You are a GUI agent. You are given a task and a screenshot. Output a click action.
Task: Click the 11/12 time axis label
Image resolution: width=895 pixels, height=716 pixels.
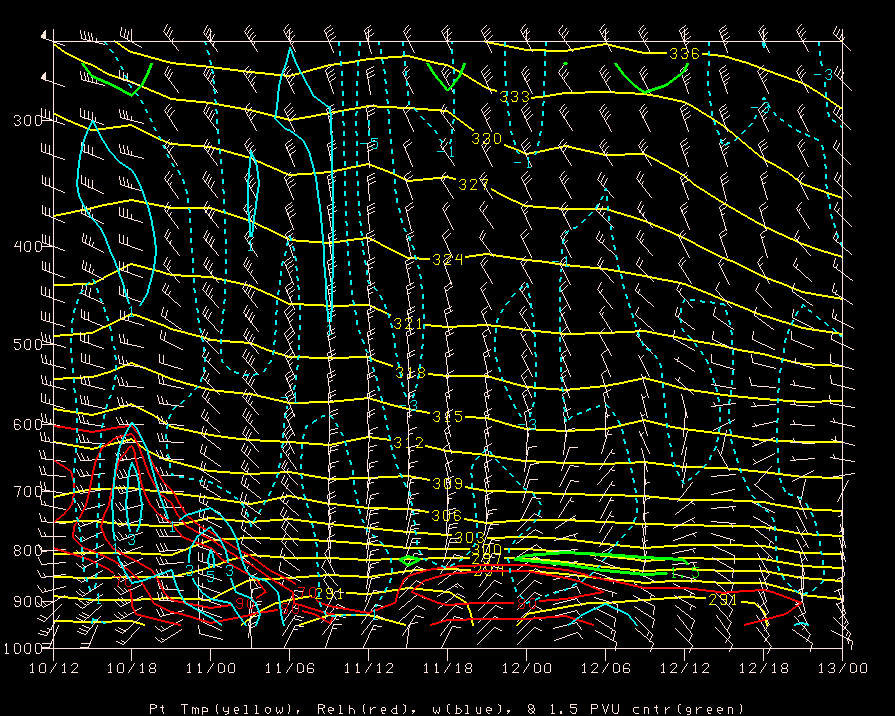pyautogui.click(x=368, y=665)
